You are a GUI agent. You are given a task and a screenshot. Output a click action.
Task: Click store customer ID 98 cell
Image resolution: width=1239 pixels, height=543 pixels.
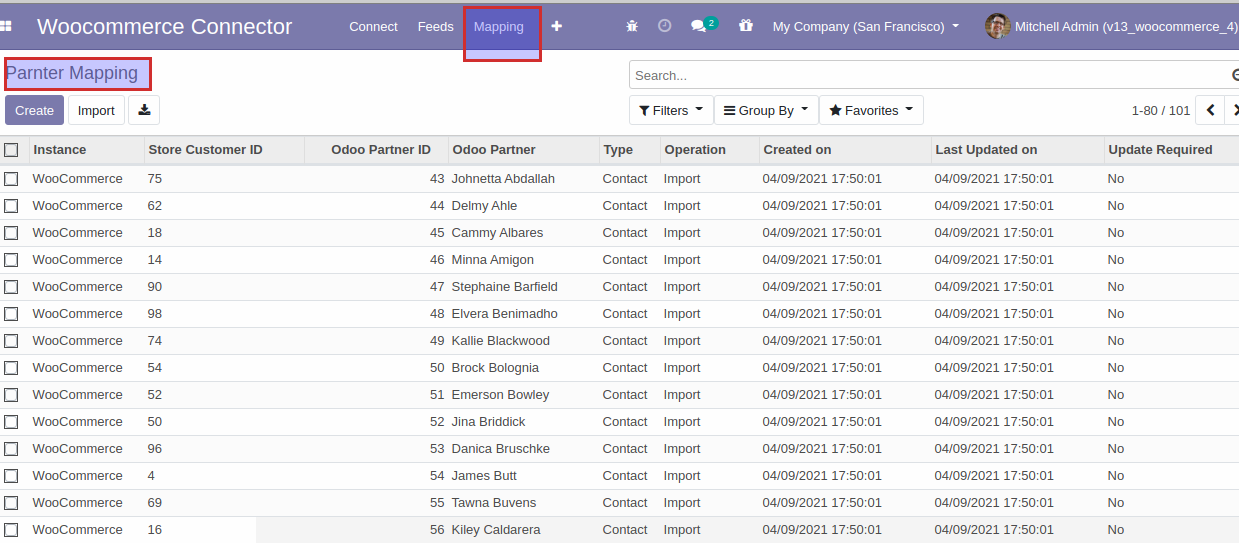(x=155, y=314)
